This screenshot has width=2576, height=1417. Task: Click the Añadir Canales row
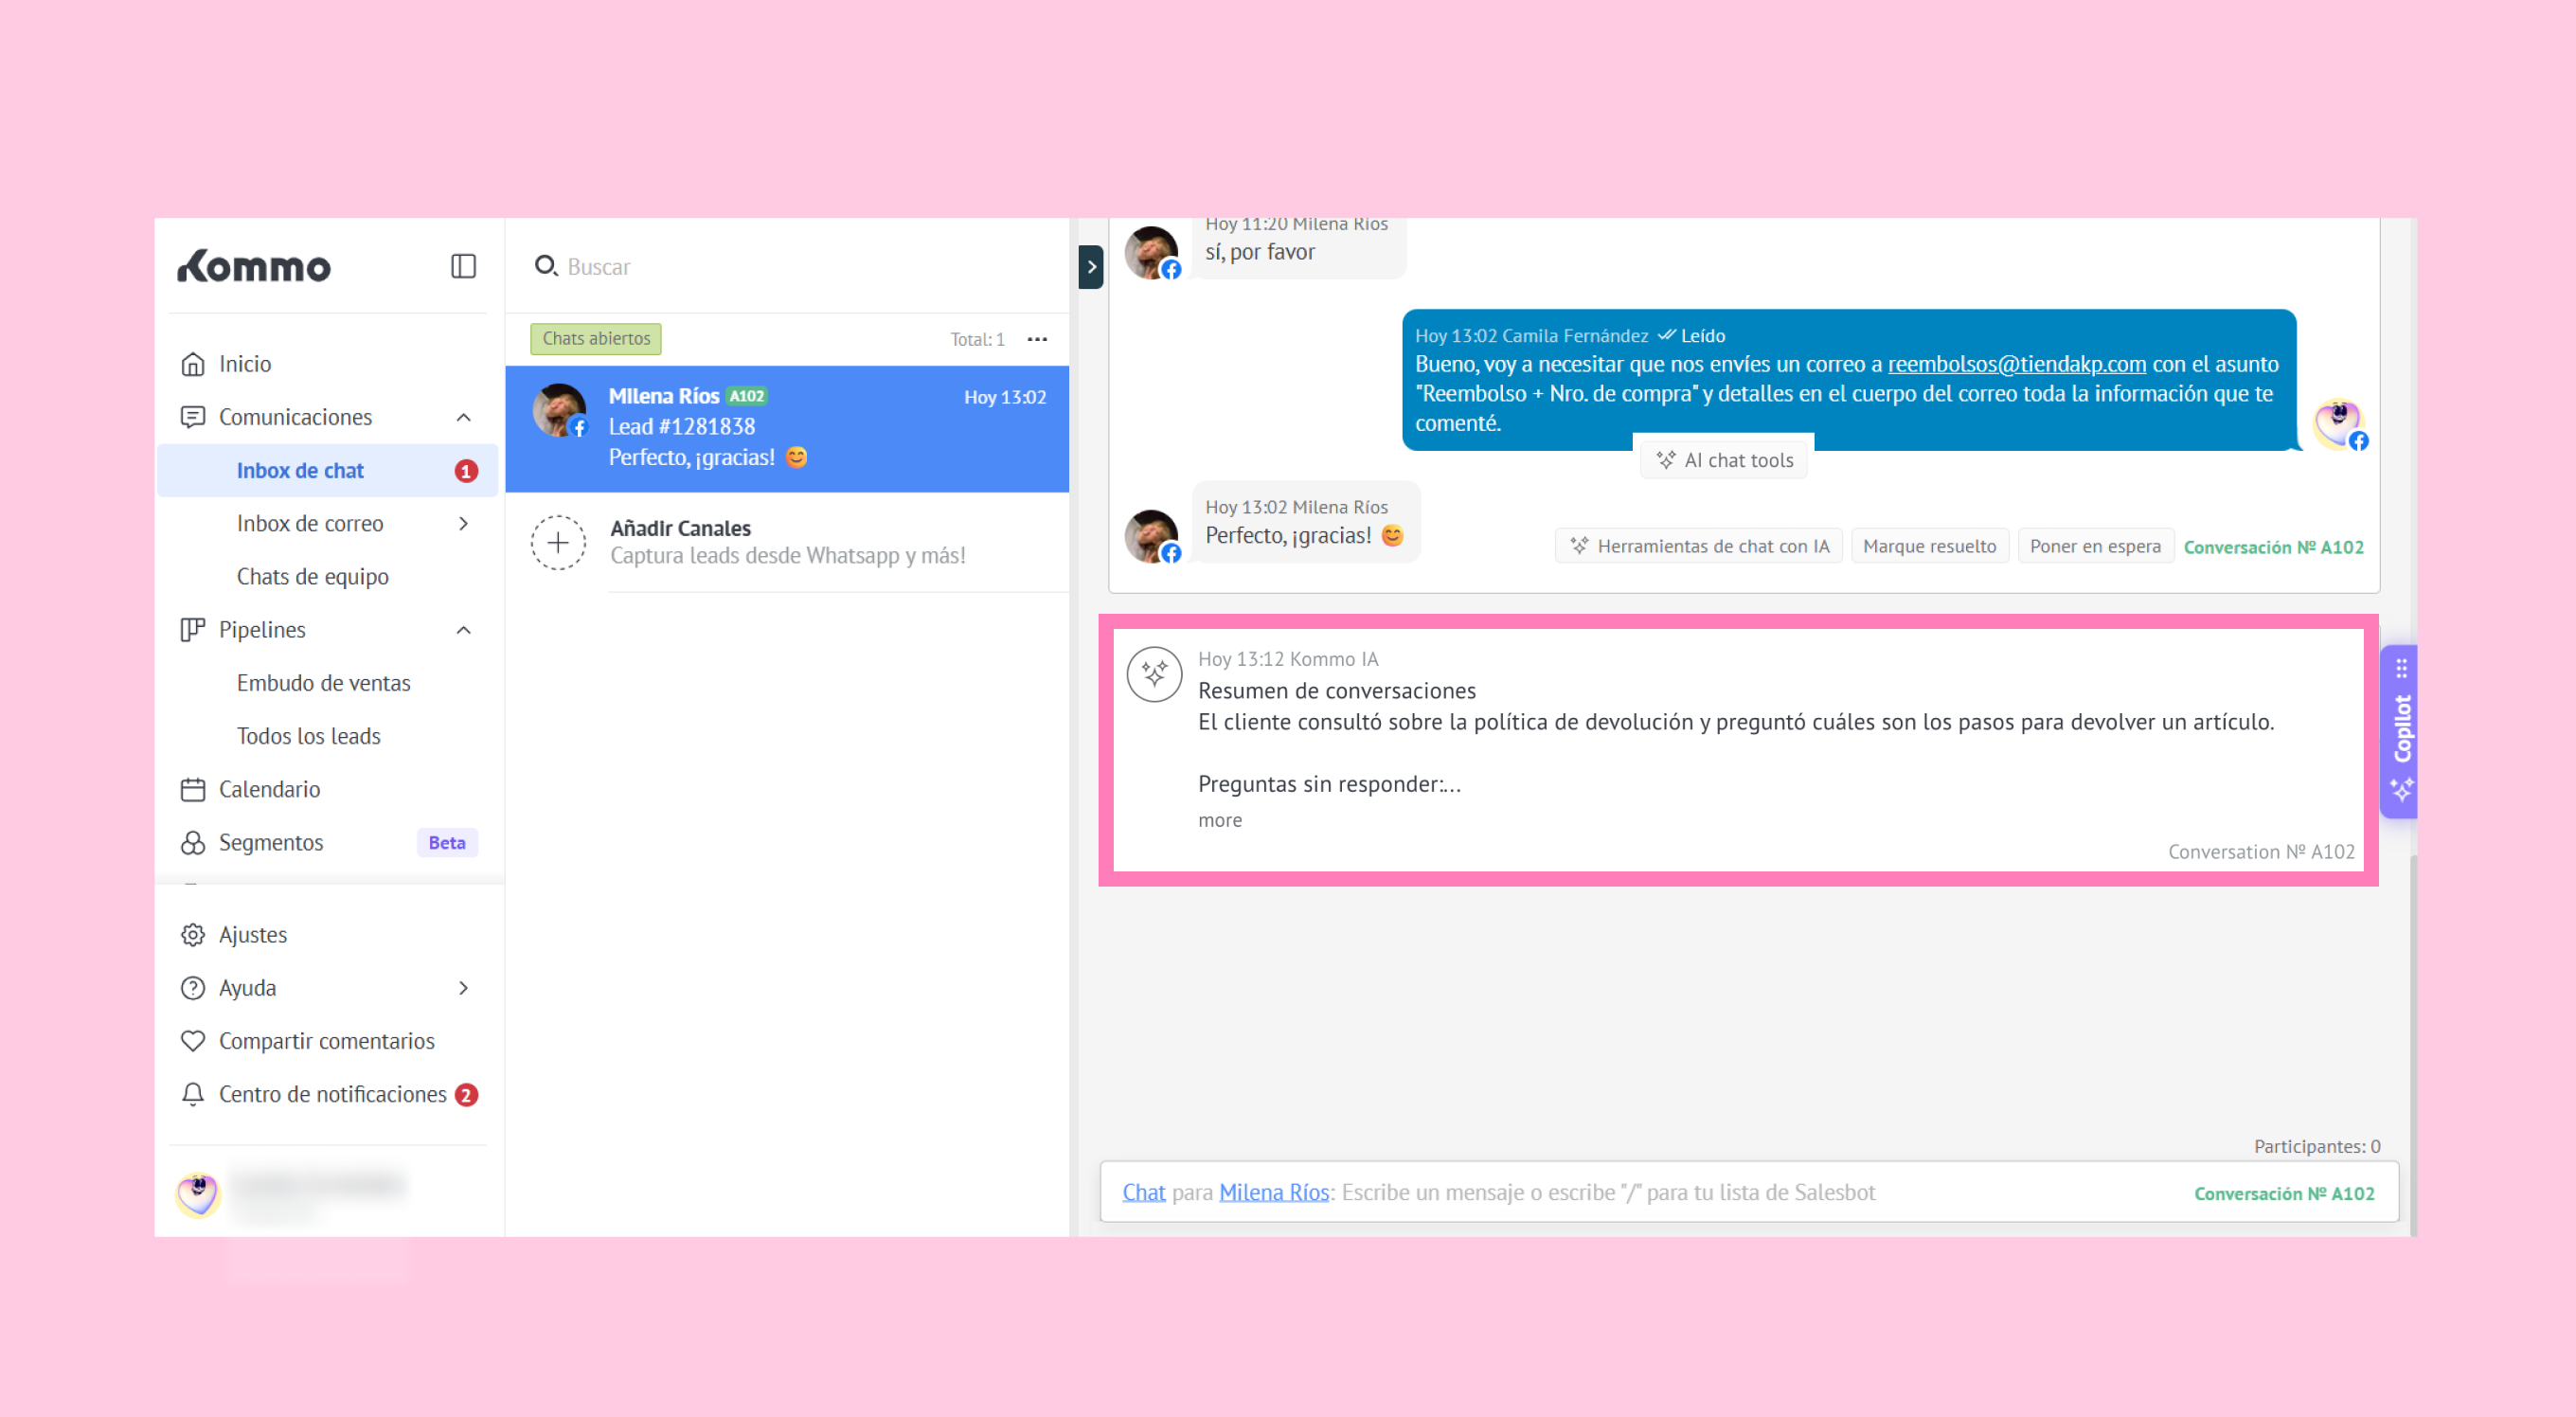(787, 543)
